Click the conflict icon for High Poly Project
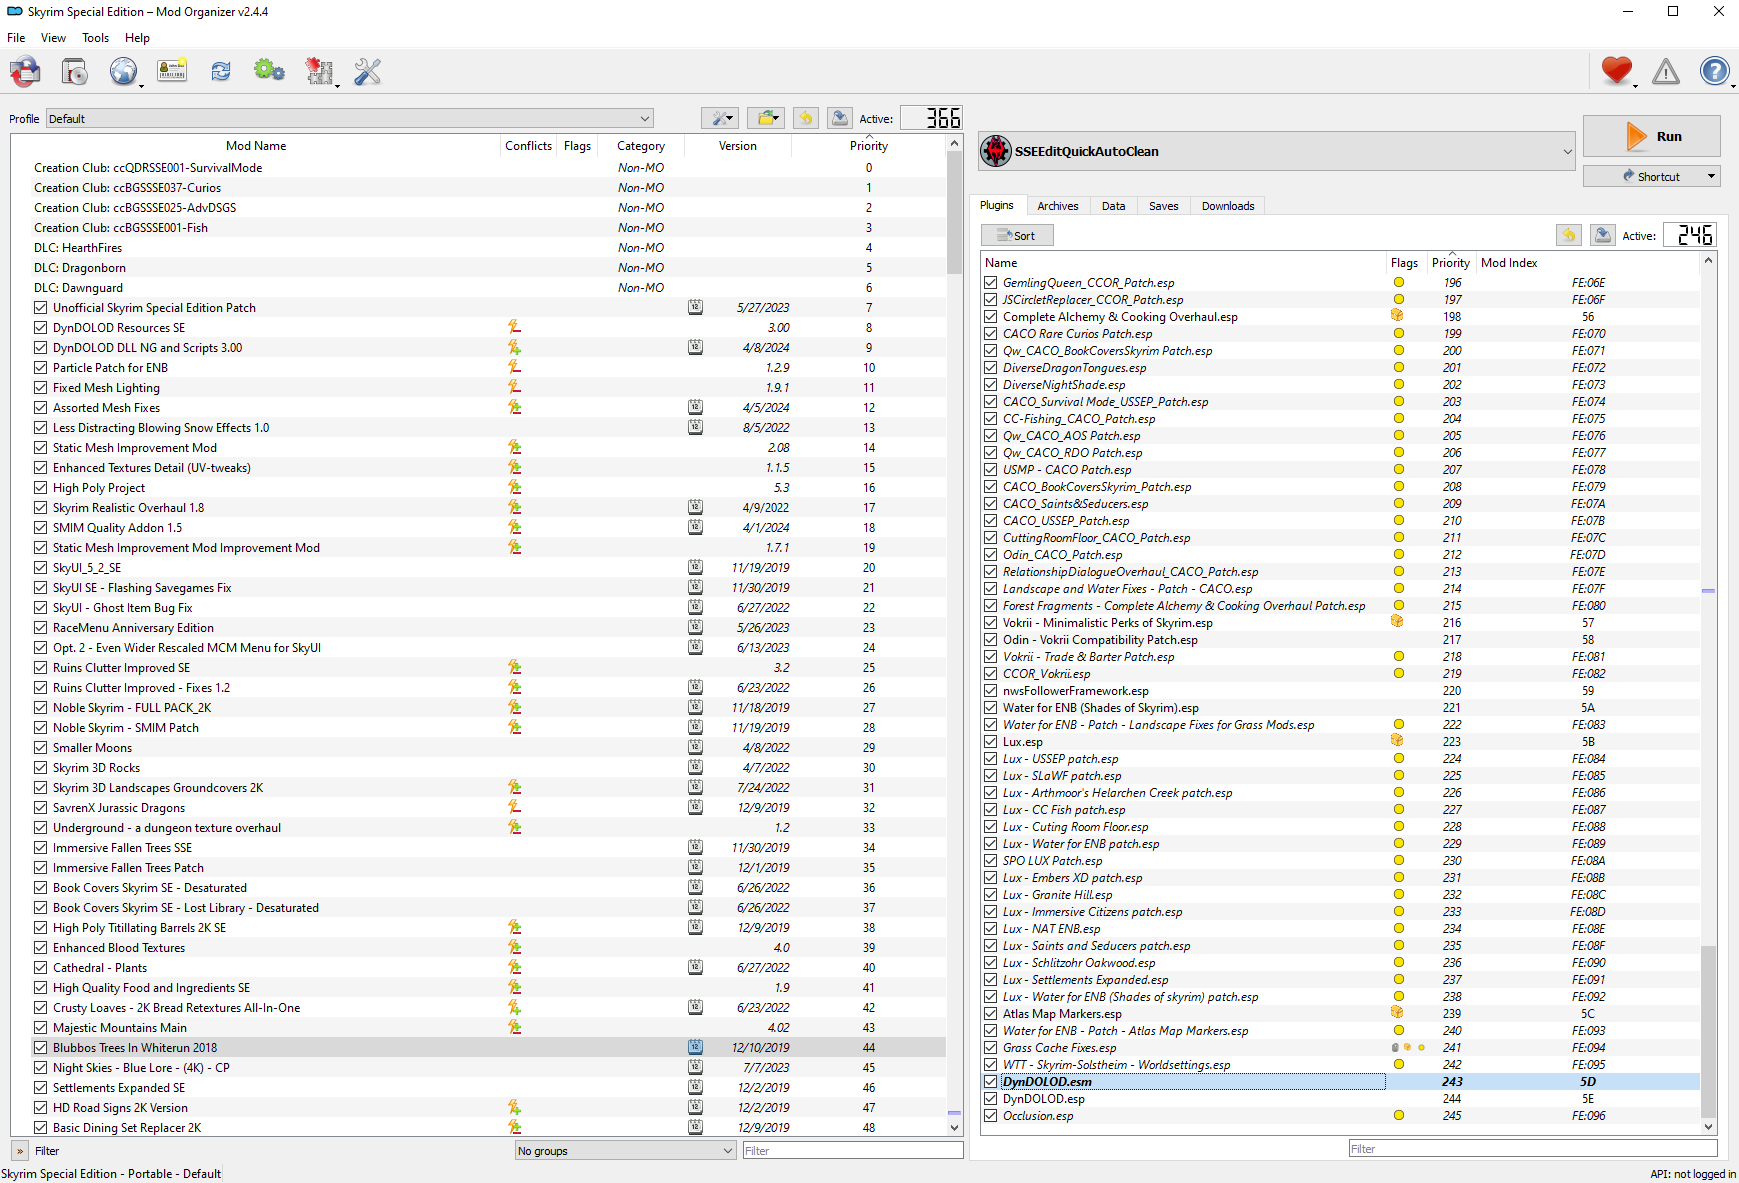 pos(514,488)
